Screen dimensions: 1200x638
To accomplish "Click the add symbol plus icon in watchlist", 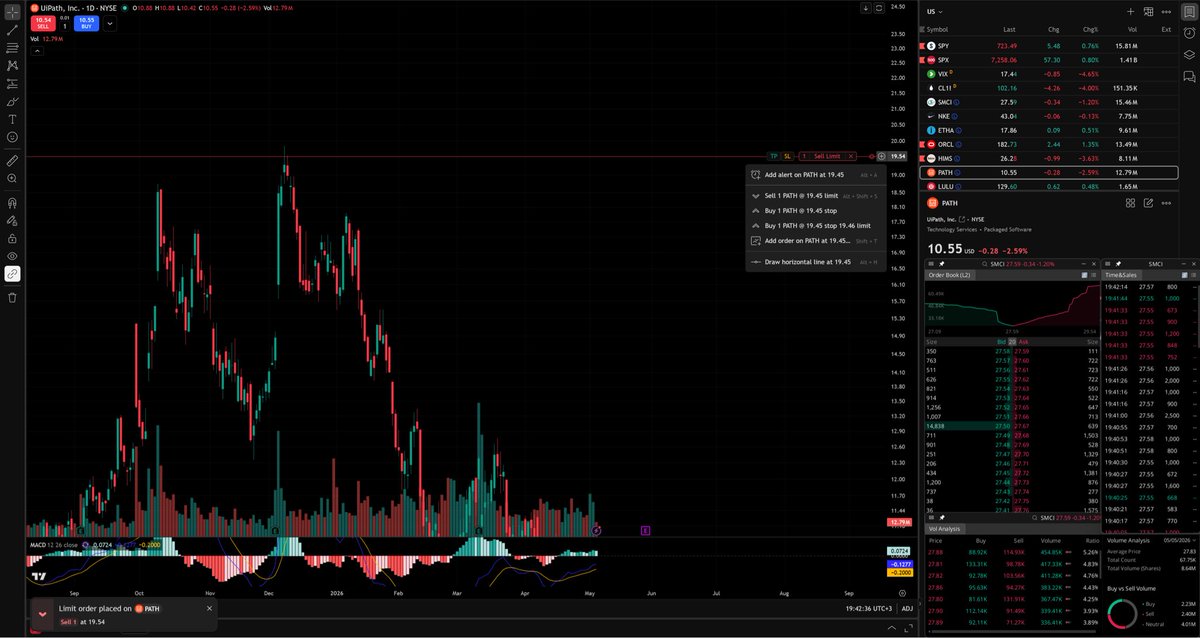I will tap(1130, 12).
